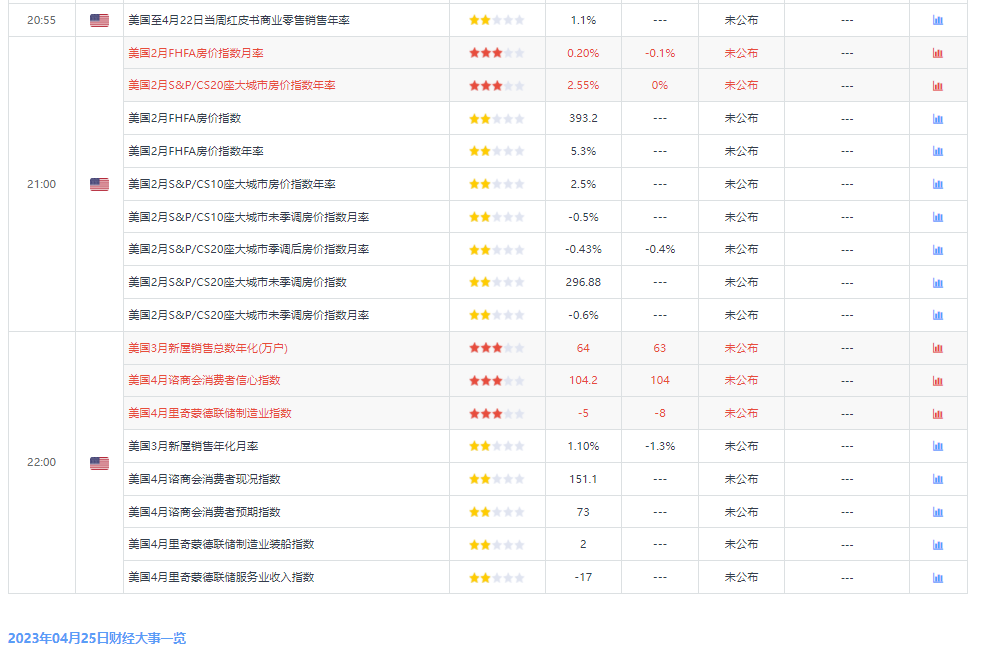Open the 2023年04月25日财经大事一览 link
Image resolution: width=1007 pixels, height=648 pixels.
click(x=97, y=638)
